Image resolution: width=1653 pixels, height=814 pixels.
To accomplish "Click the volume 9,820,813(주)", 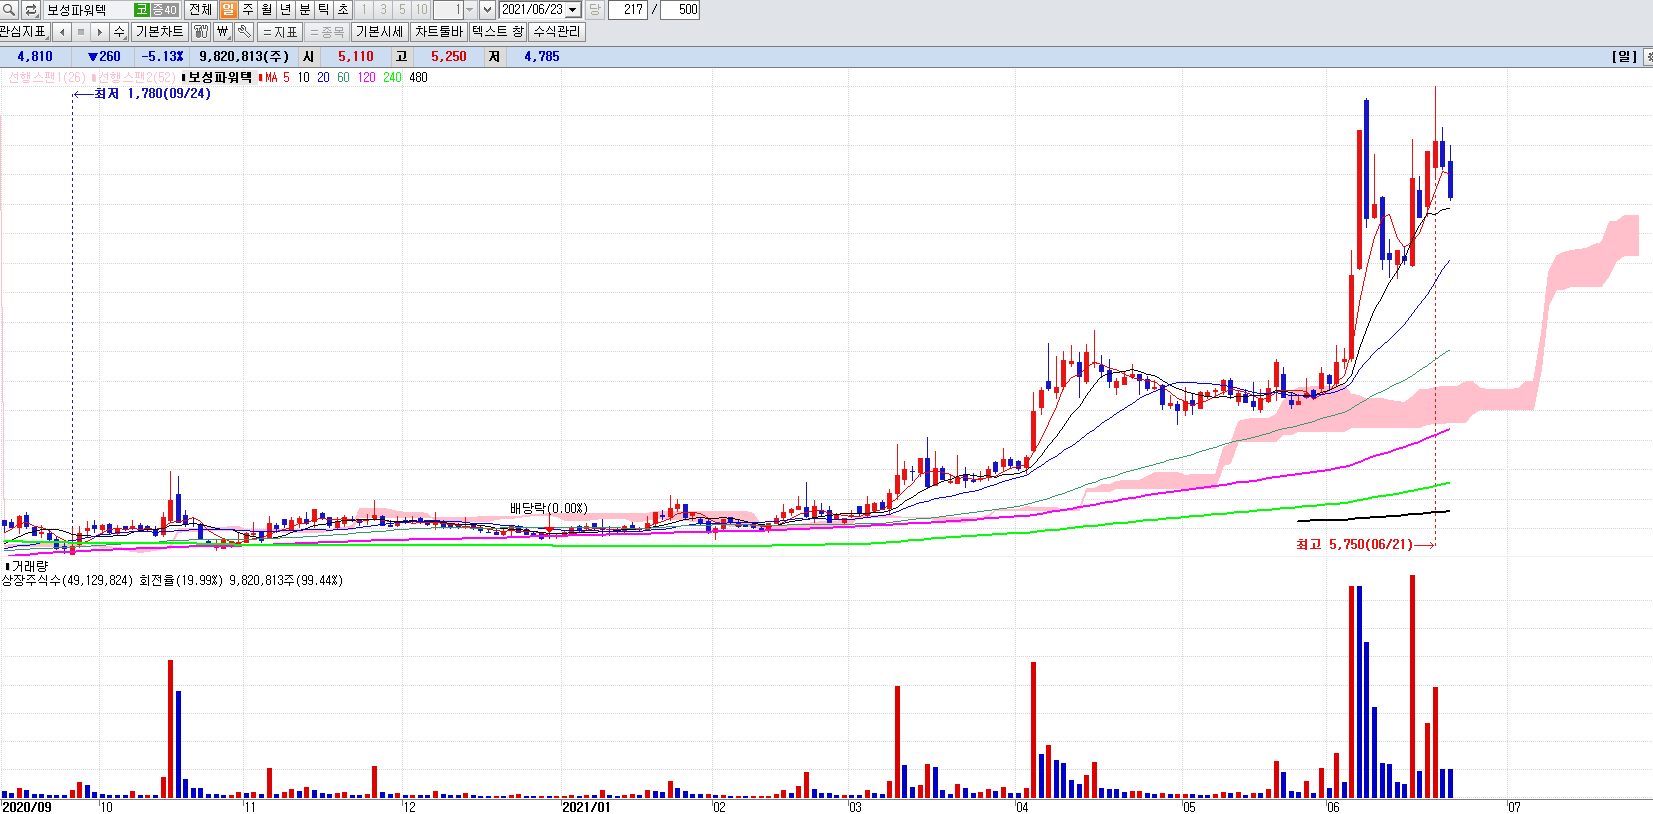I will 244,57.
